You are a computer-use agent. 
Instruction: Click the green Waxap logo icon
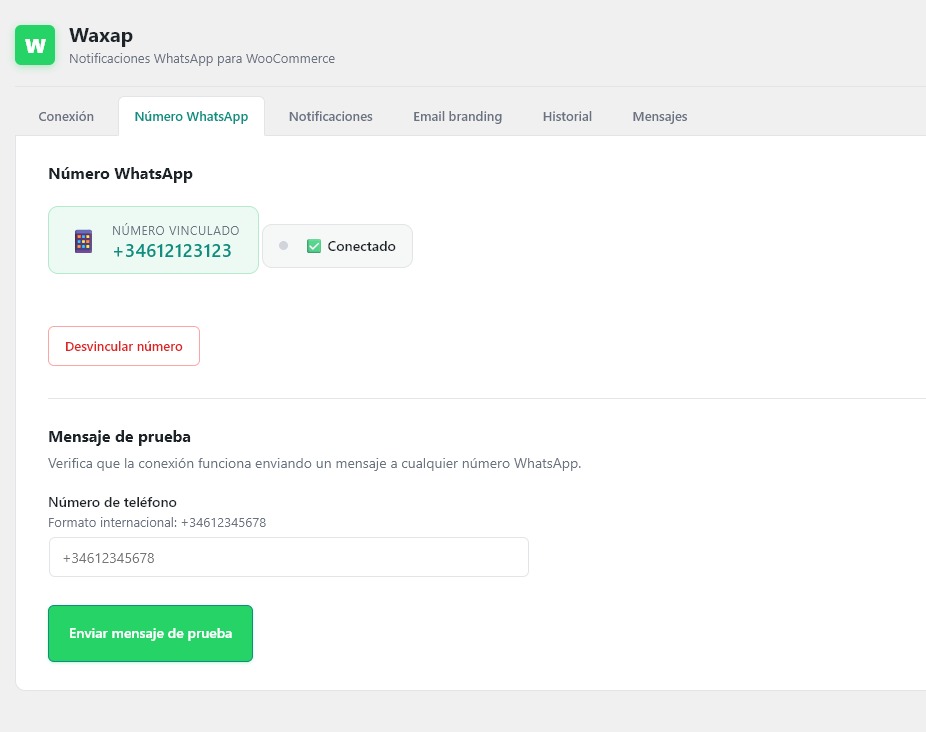(35, 45)
